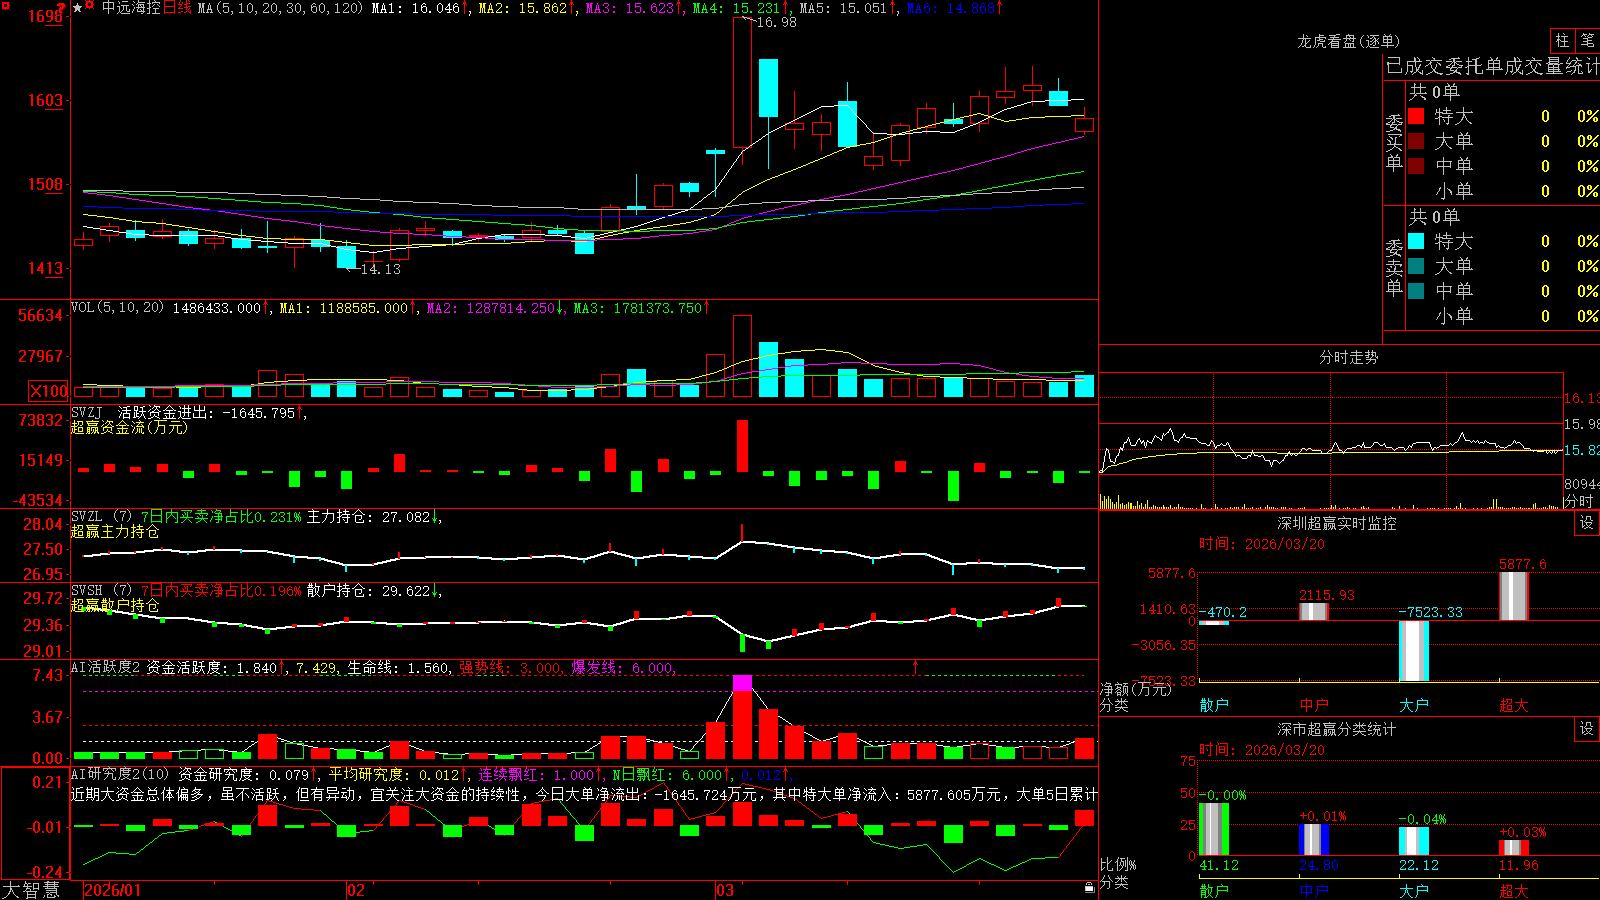
Task: Click the 时间: 2026/03/20 in 深圳超赢实时监控
Action: click(1262, 544)
